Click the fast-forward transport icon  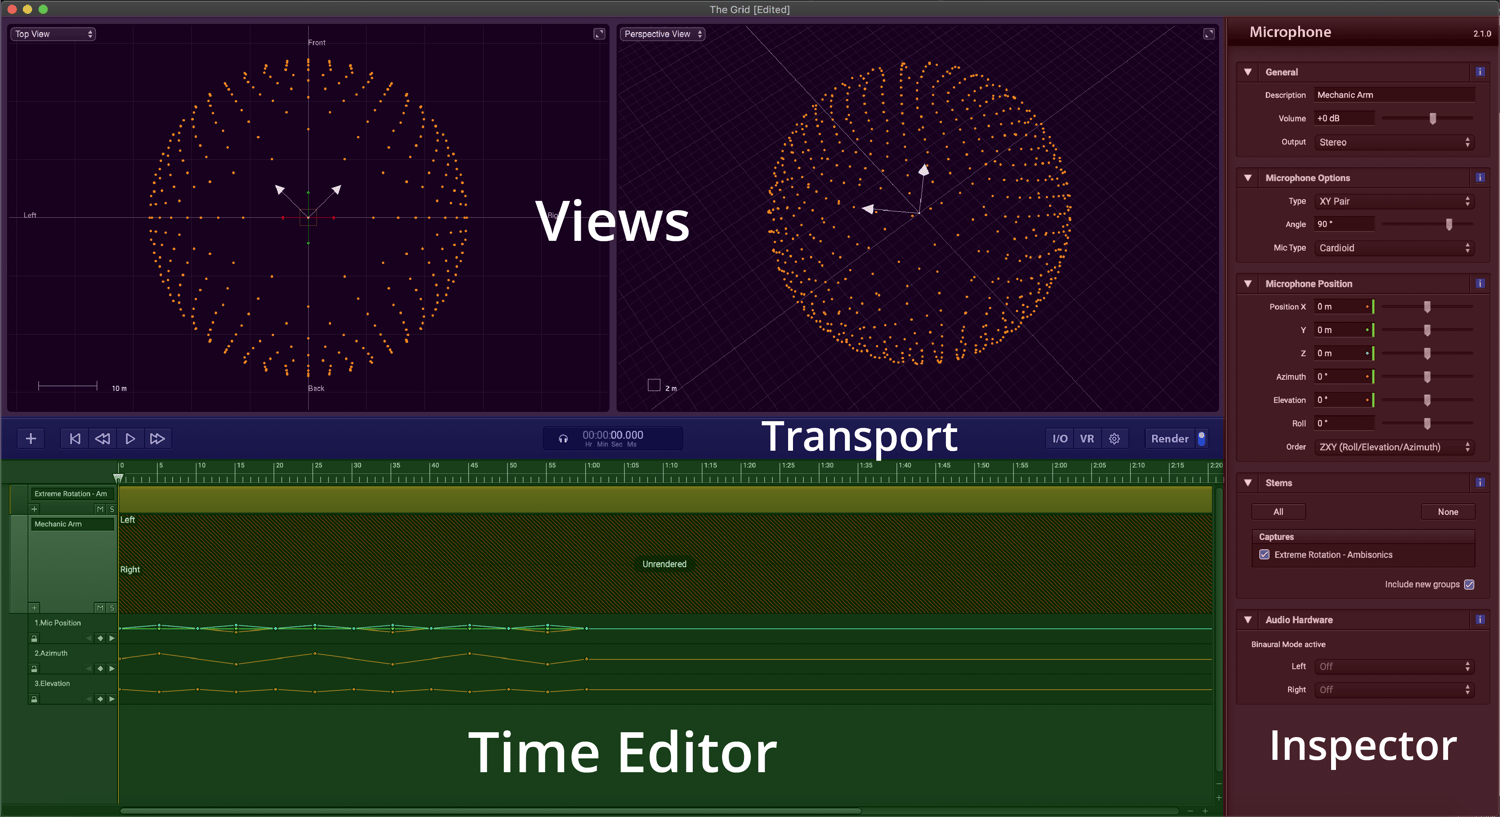coord(158,438)
